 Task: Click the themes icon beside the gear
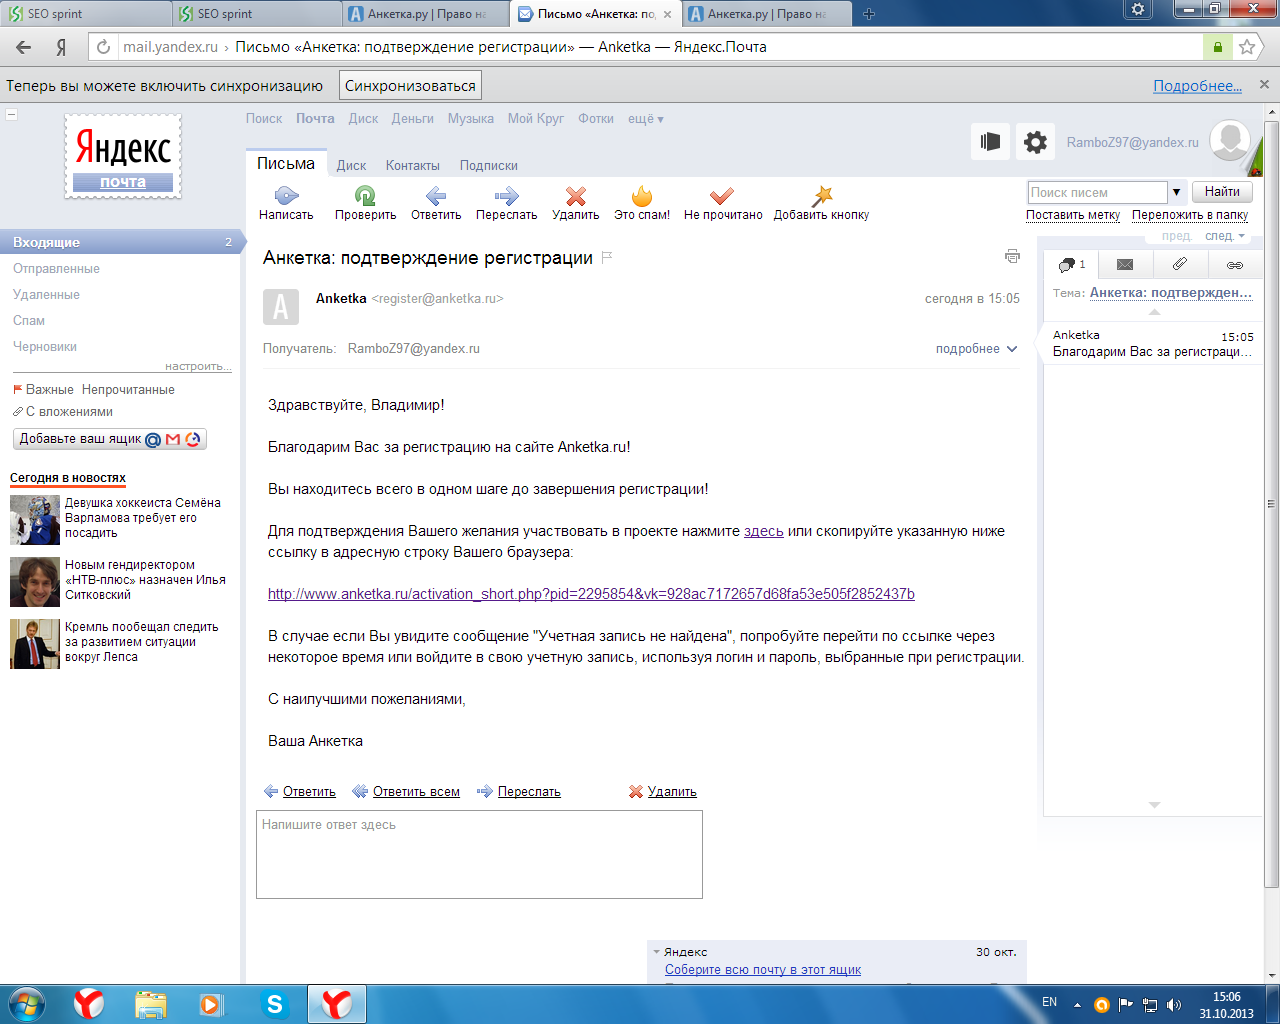990,142
